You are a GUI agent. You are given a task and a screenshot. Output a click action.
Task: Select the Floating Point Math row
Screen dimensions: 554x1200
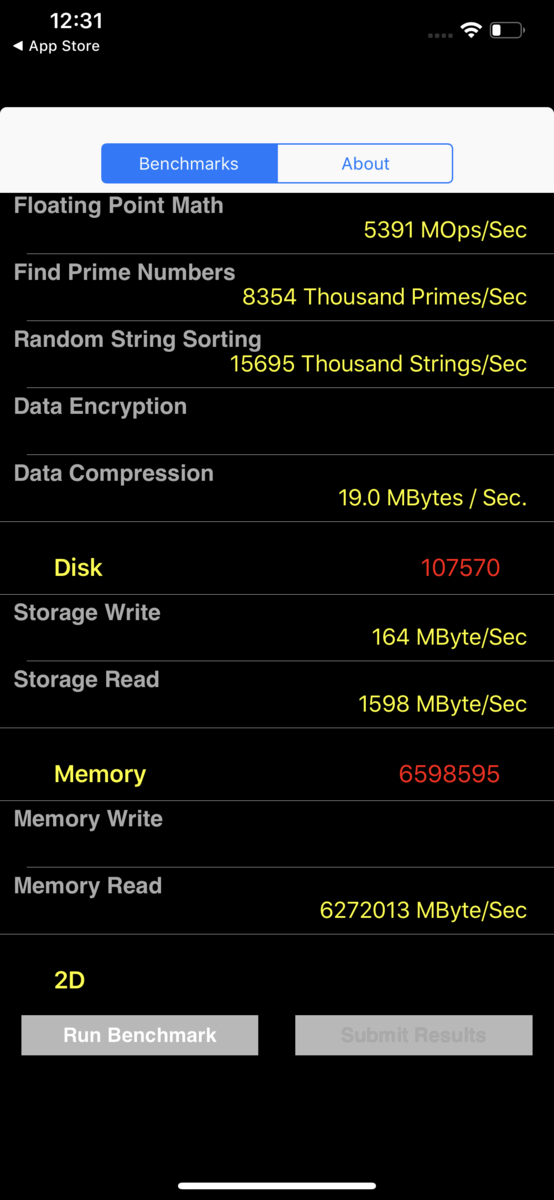[x=277, y=220]
